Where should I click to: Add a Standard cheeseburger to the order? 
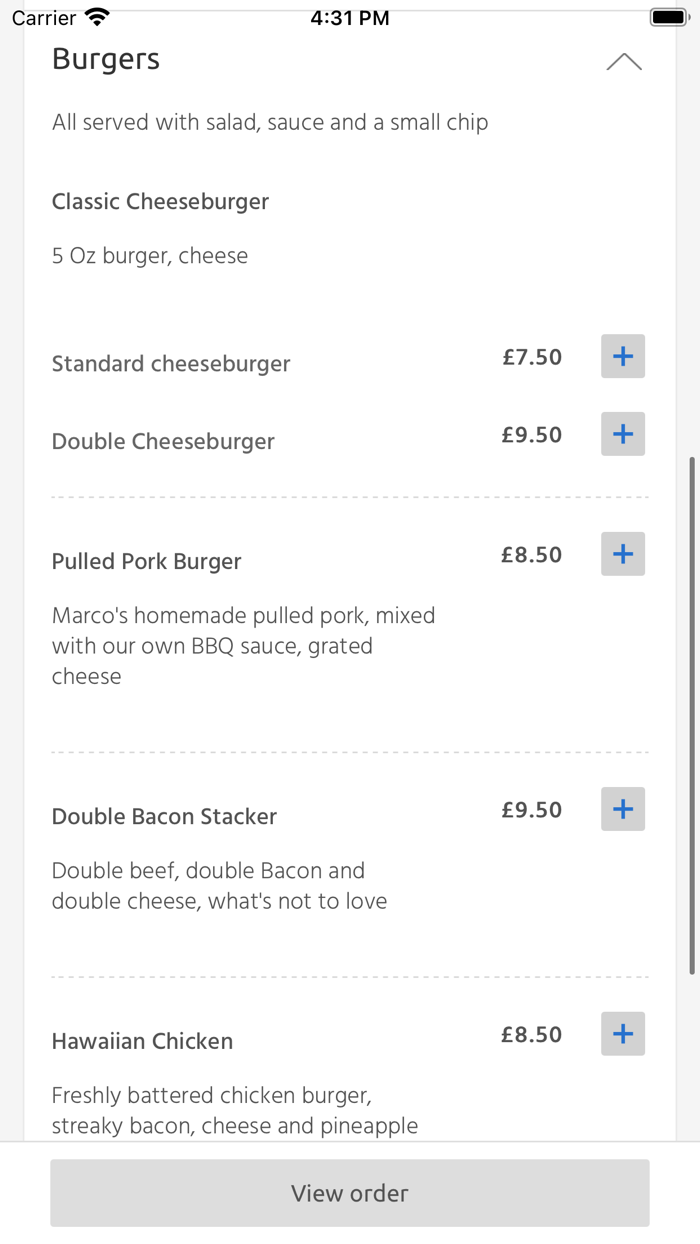click(622, 356)
